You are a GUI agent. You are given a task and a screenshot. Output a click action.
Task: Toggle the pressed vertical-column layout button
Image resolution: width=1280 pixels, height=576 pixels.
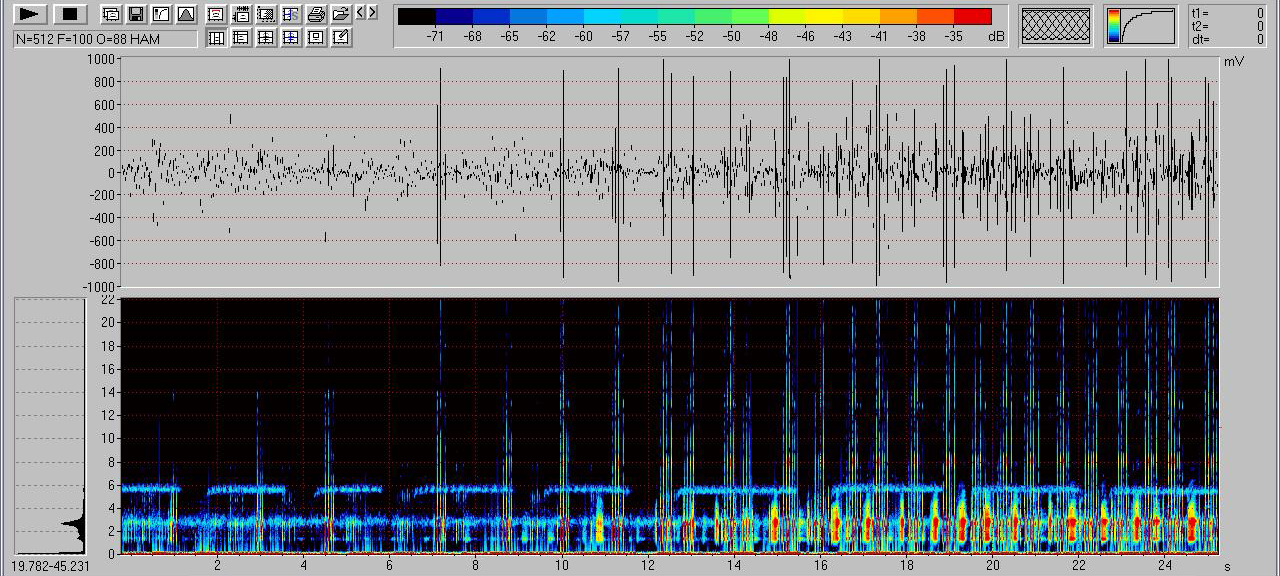tap(216, 38)
